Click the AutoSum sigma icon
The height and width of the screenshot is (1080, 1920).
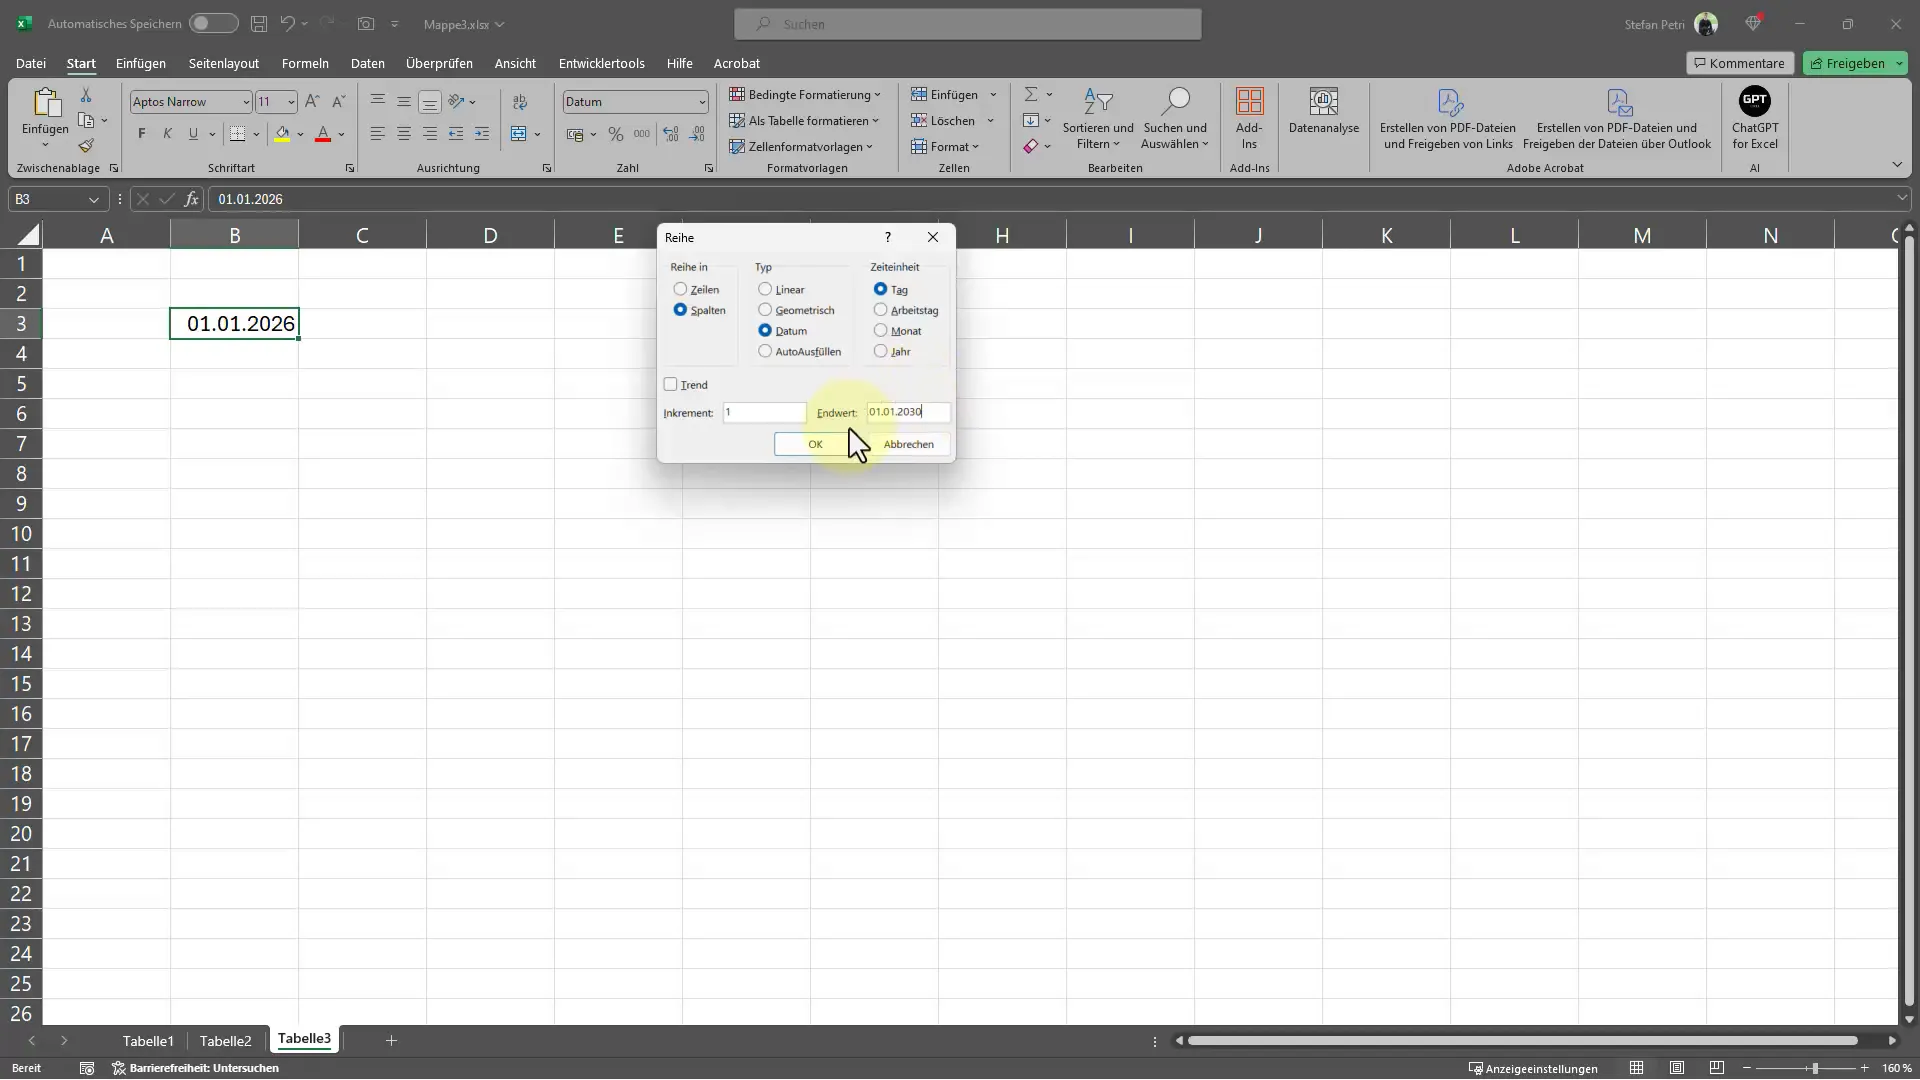tap(1030, 94)
